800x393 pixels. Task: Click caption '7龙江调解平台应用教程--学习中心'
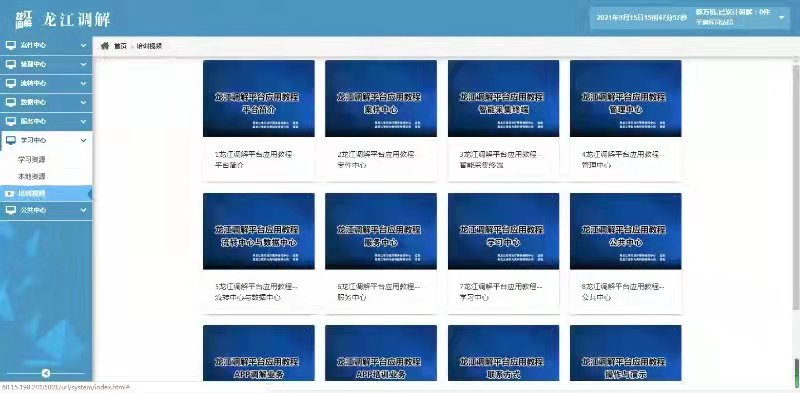pos(501,292)
